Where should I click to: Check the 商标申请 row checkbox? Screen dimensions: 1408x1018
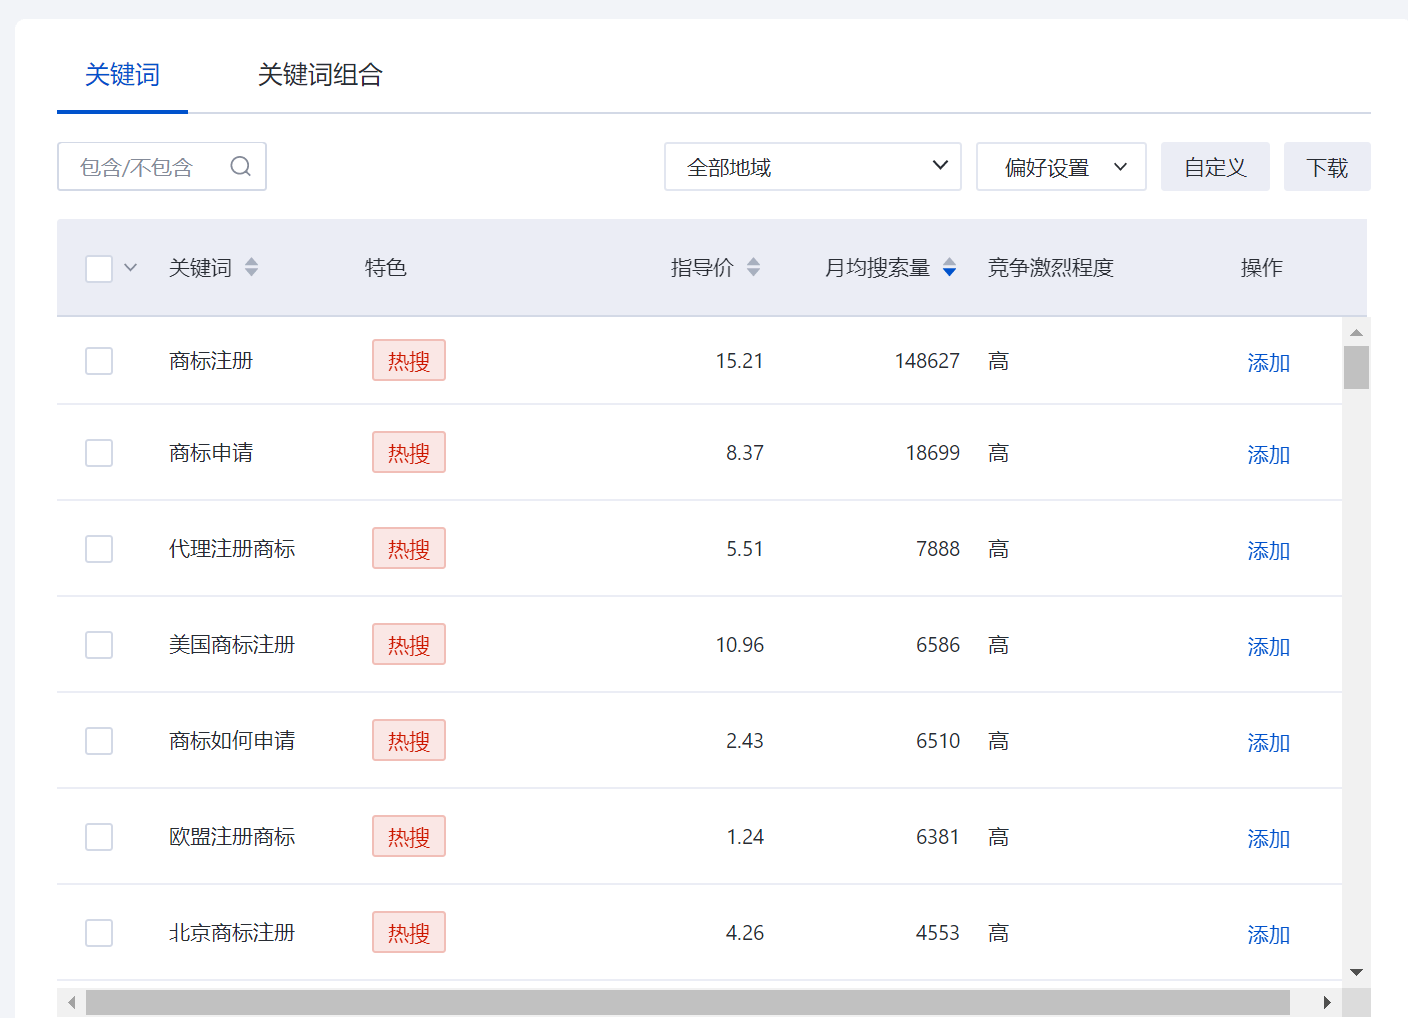(99, 453)
